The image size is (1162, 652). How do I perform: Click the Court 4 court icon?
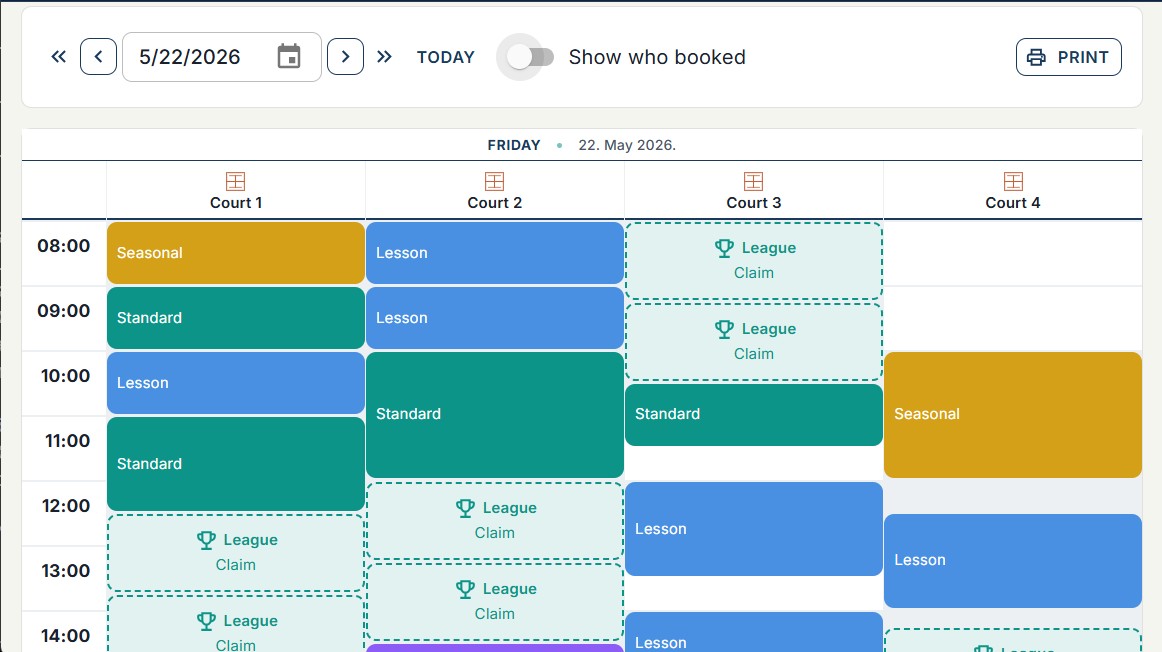tap(1013, 182)
